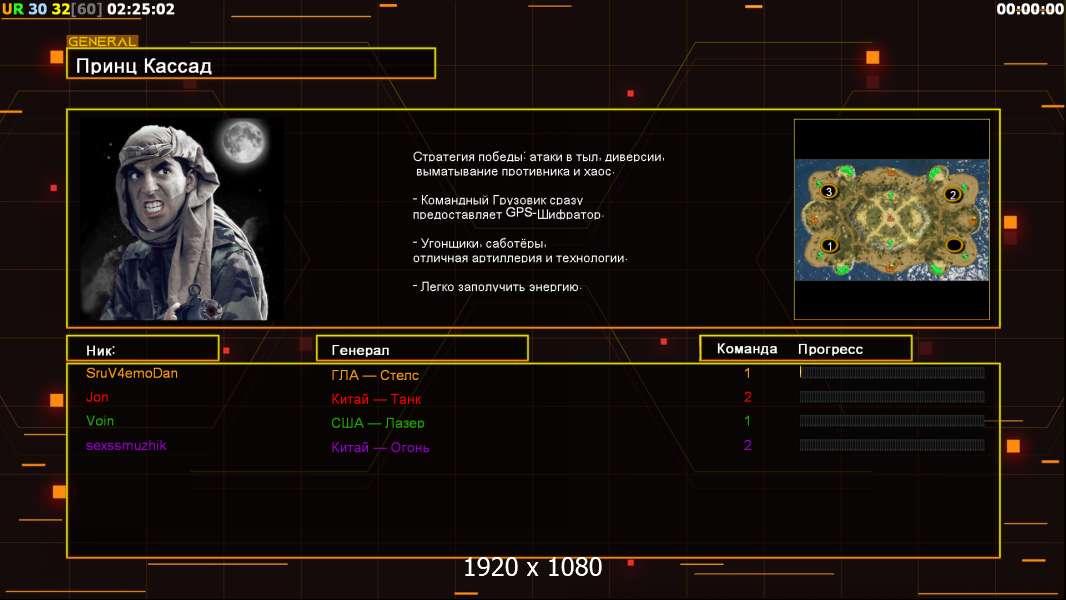Click the unnumbered black start marker on minimap
Screen dimensions: 1066x600
[x=954, y=245]
